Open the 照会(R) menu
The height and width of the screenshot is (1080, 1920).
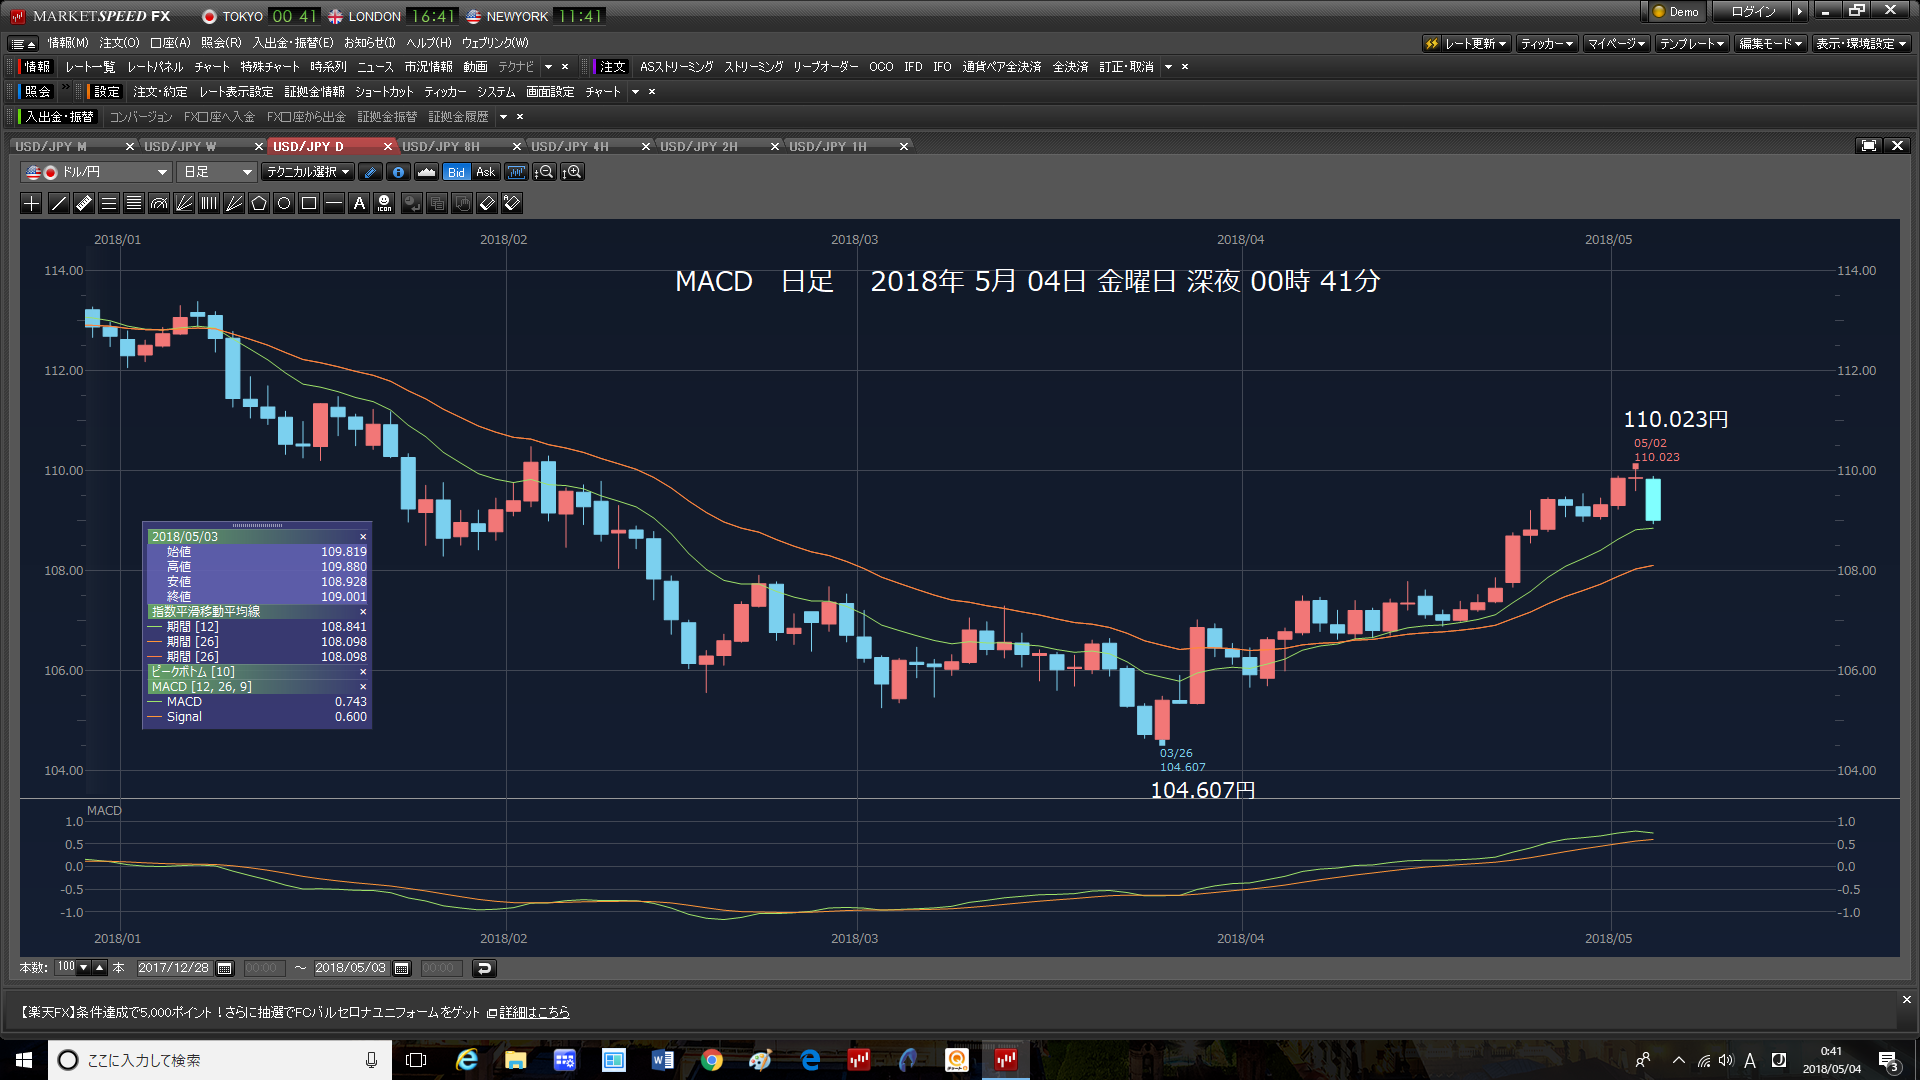point(221,43)
